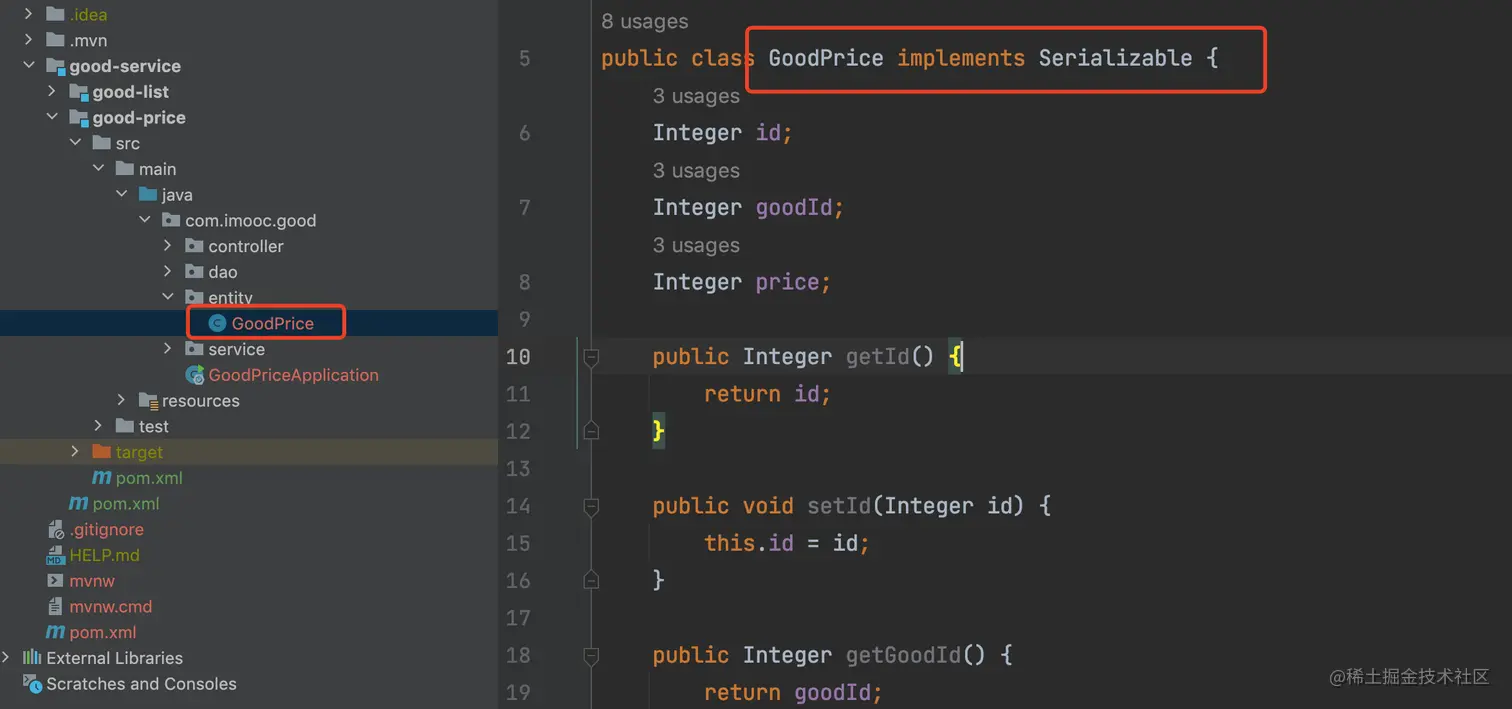Viewport: 1512px width, 709px height.
Task: Expand the .idea folder chevron
Action: point(28,14)
